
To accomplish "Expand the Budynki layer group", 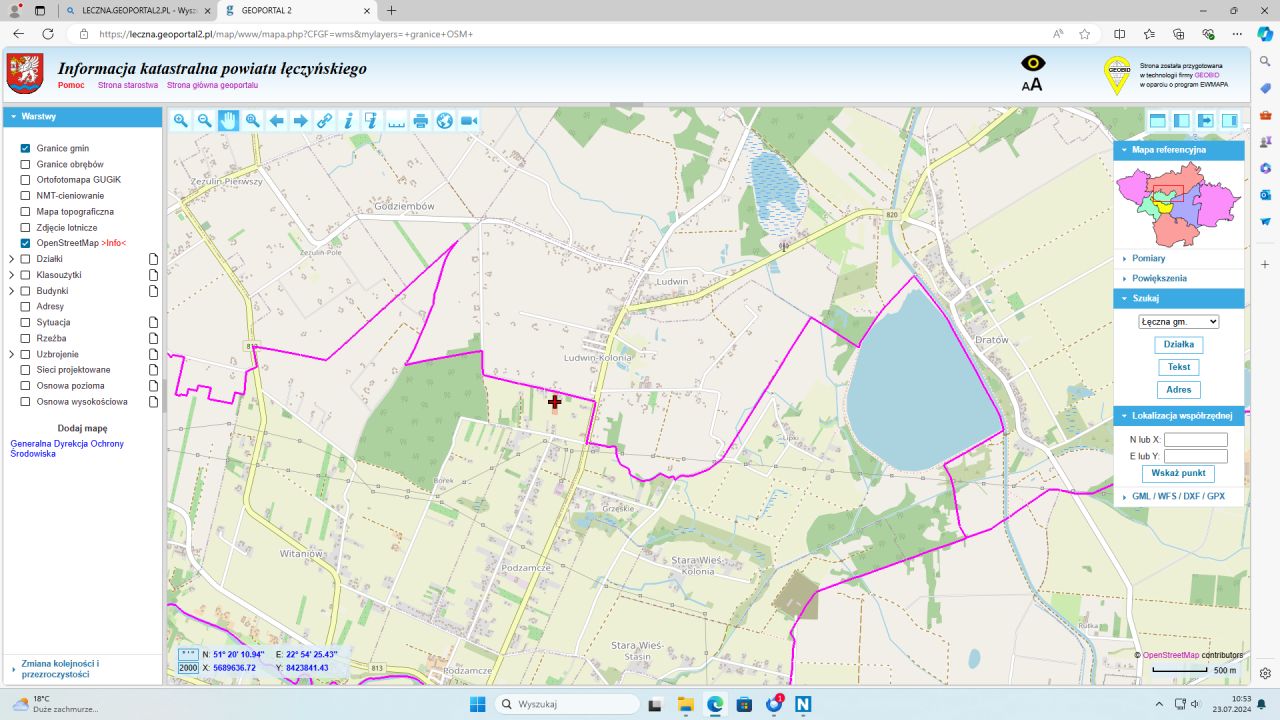I will click(11, 291).
